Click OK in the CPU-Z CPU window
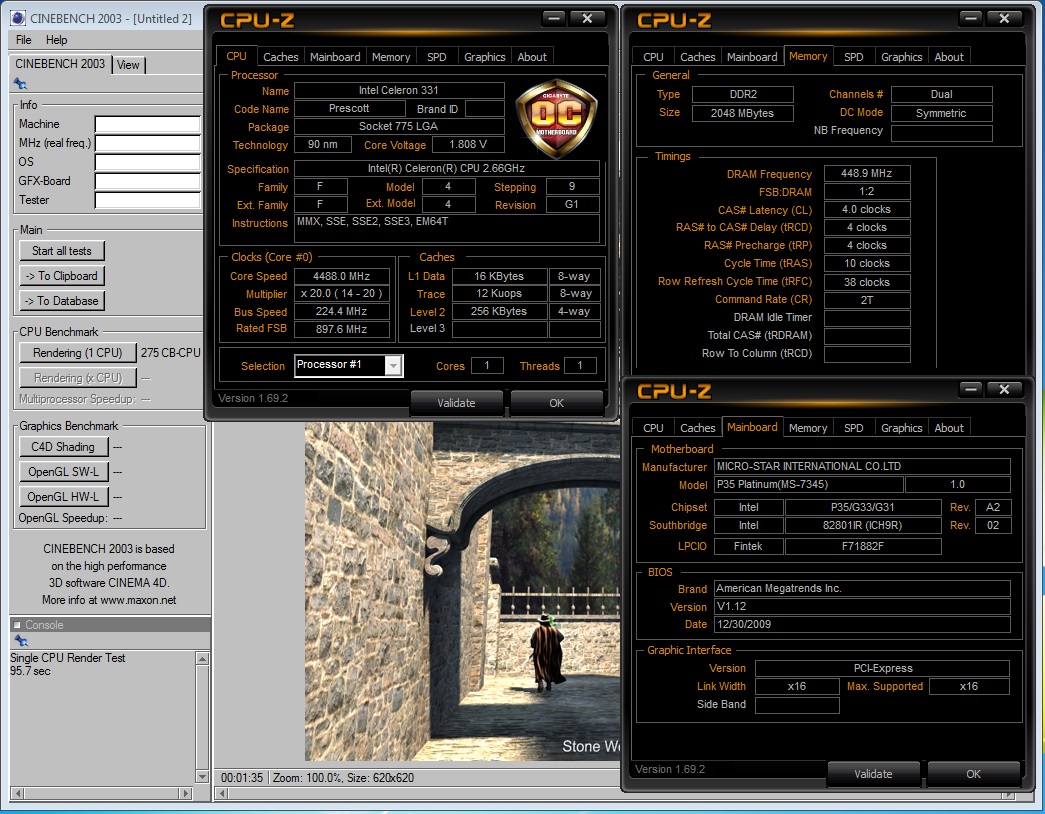 click(556, 403)
